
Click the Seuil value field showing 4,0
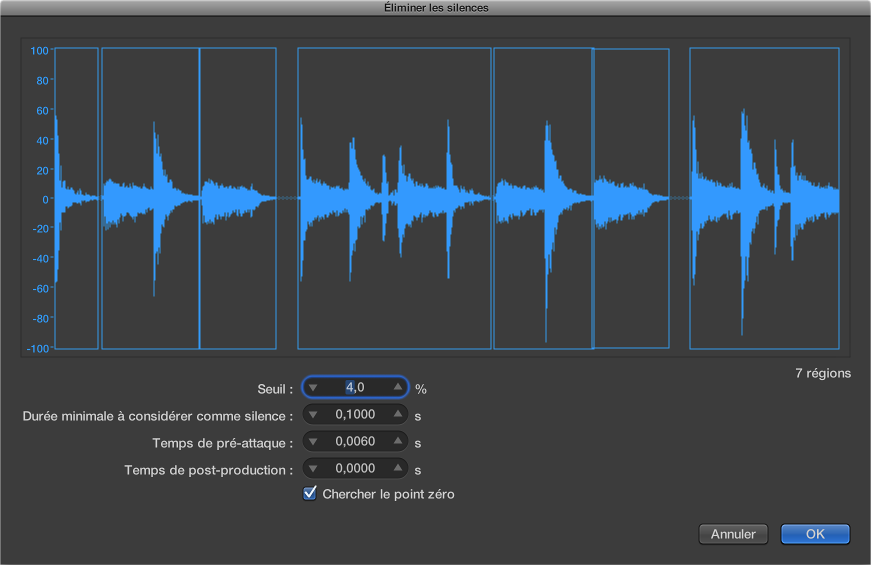355,388
